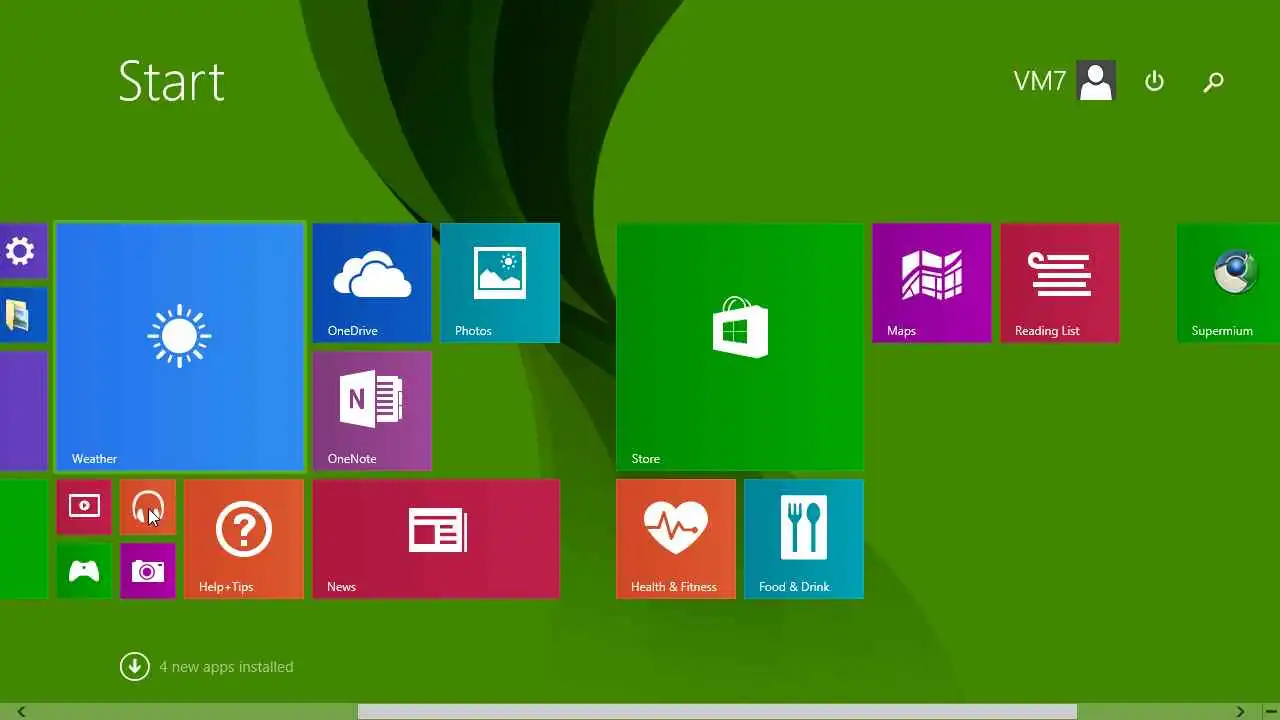Click the VM7 user account picture

(x=1096, y=81)
